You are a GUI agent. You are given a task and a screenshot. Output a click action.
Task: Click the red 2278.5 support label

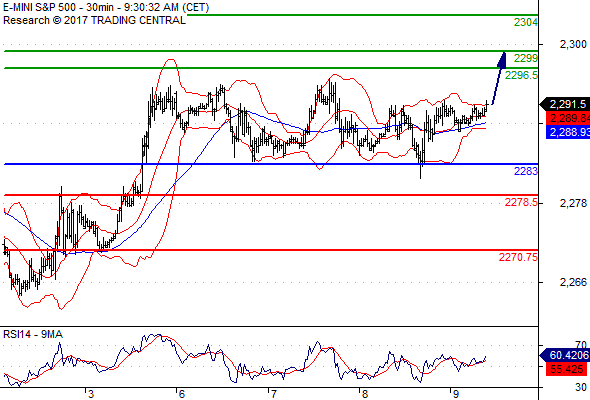(x=521, y=202)
